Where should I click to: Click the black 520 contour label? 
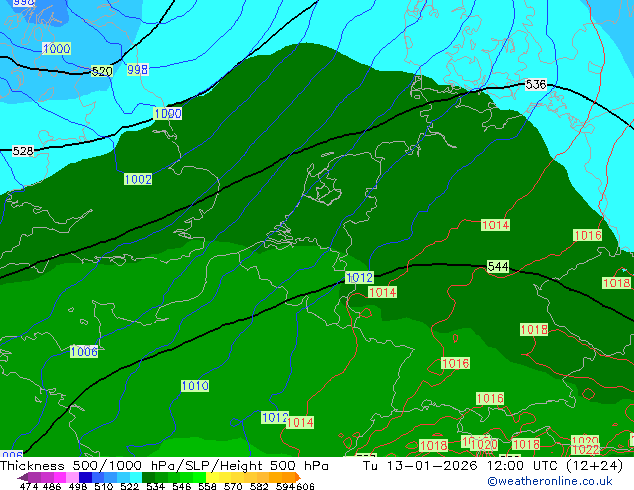coord(101,72)
